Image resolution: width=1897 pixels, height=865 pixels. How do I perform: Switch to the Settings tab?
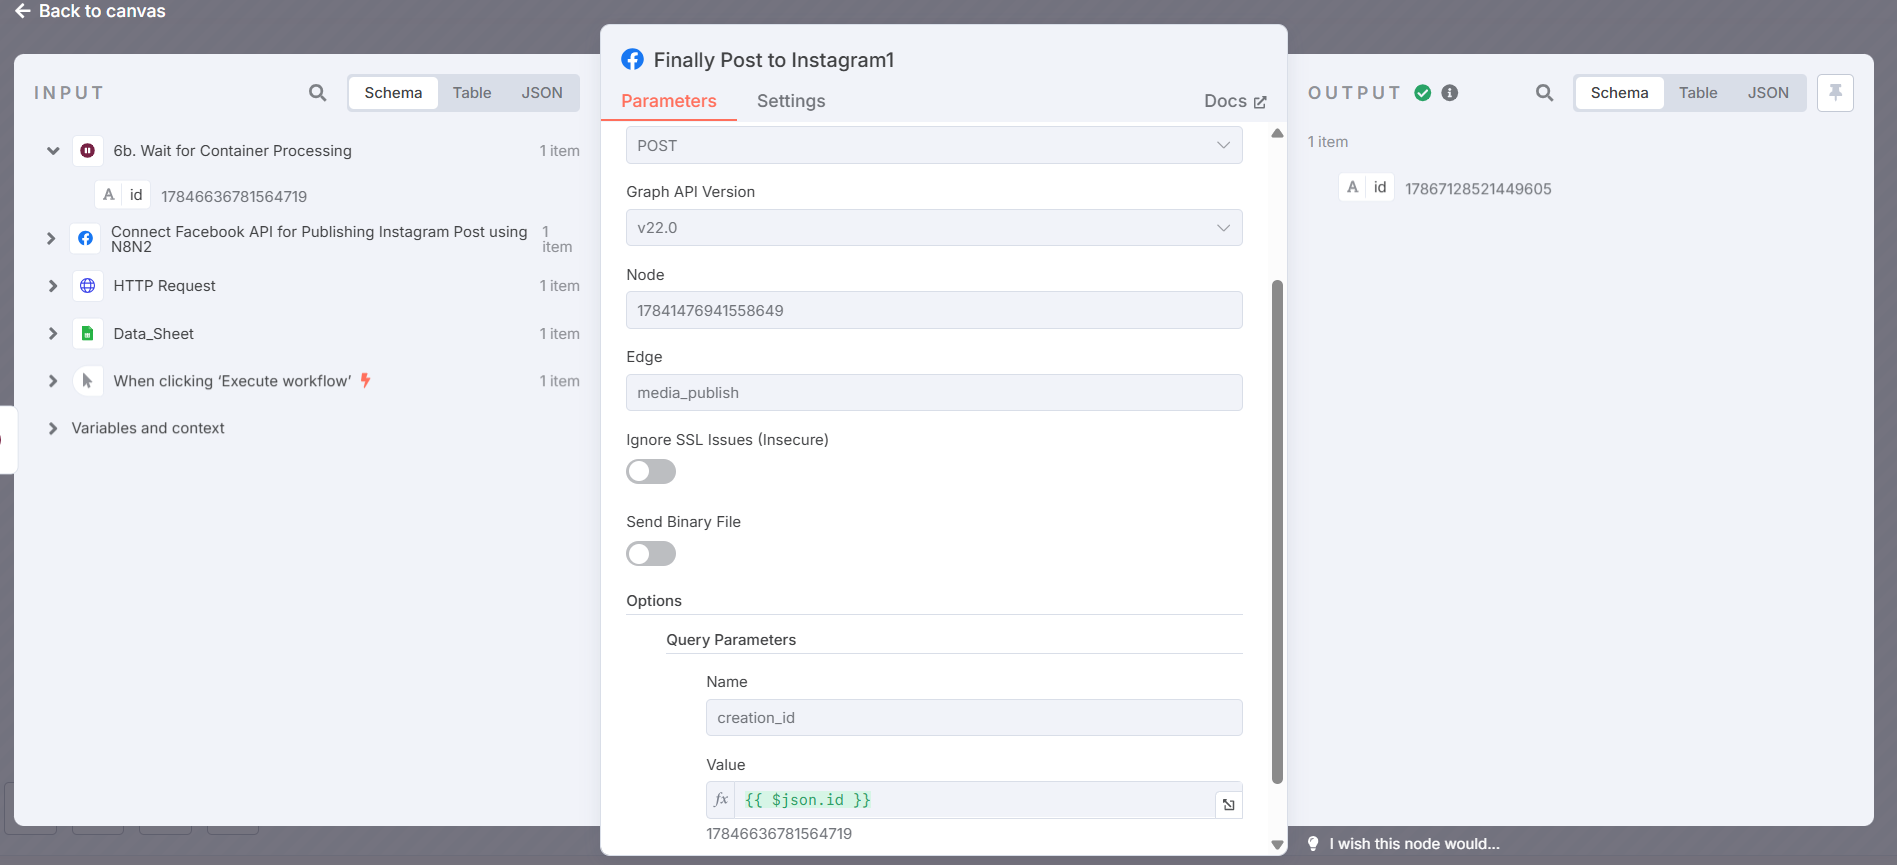(791, 101)
